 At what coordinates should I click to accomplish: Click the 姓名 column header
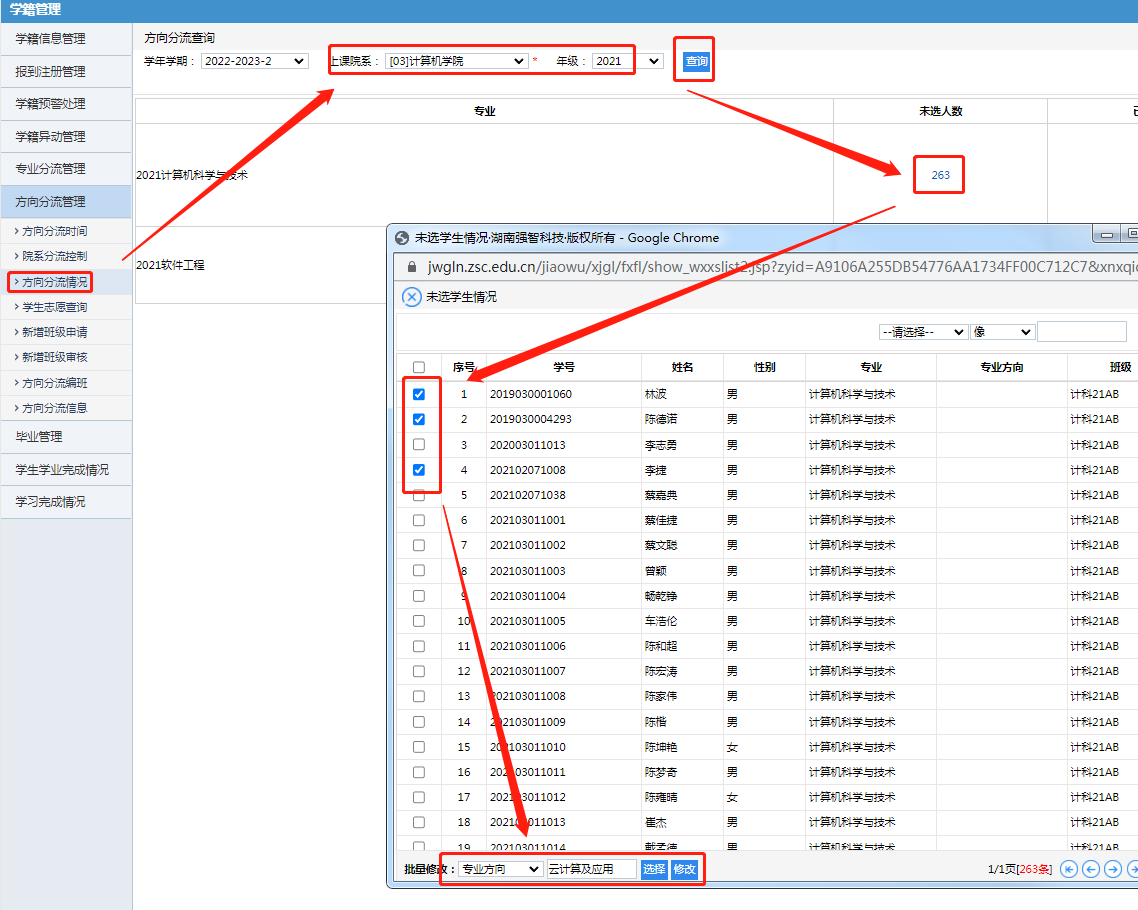(682, 367)
